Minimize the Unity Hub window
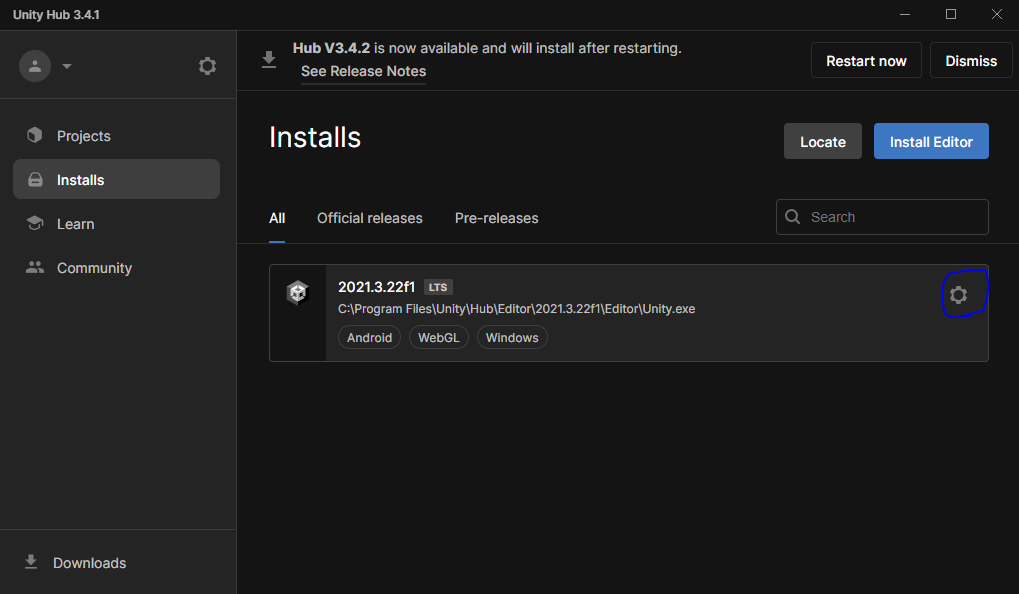The width and height of the screenshot is (1019, 594). click(905, 14)
